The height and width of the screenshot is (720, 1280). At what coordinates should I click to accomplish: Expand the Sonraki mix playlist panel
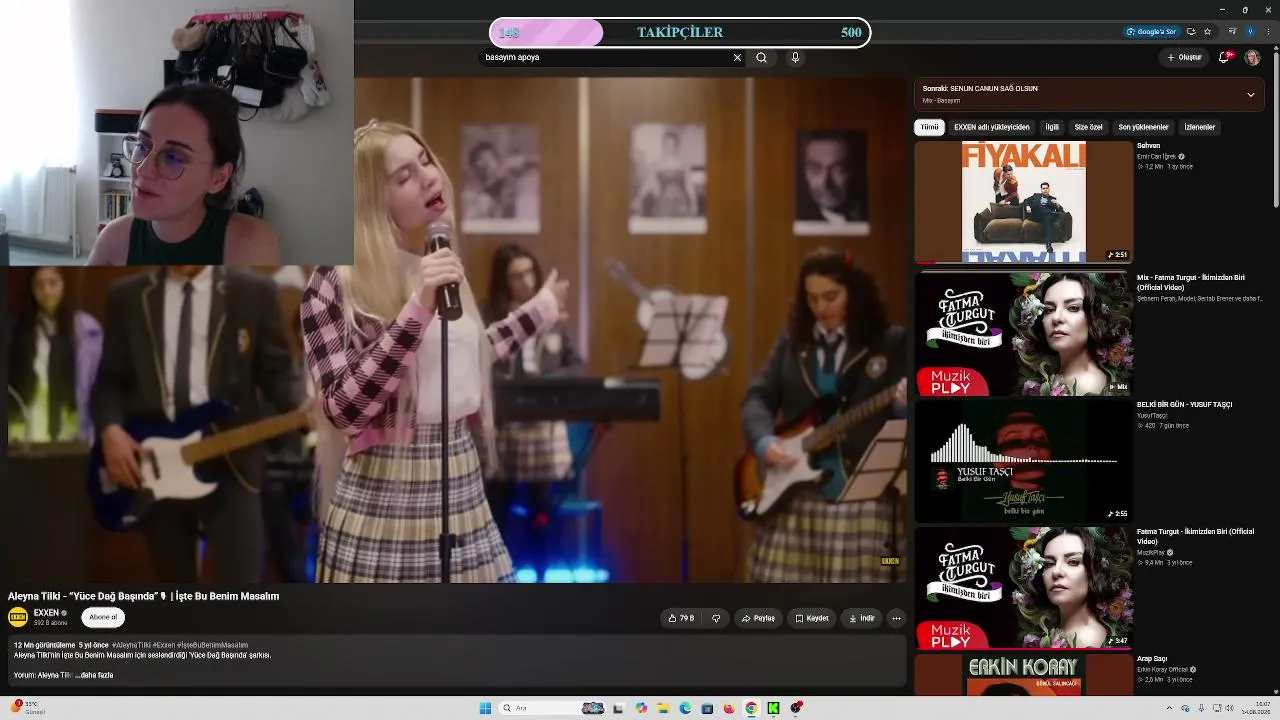click(1250, 95)
